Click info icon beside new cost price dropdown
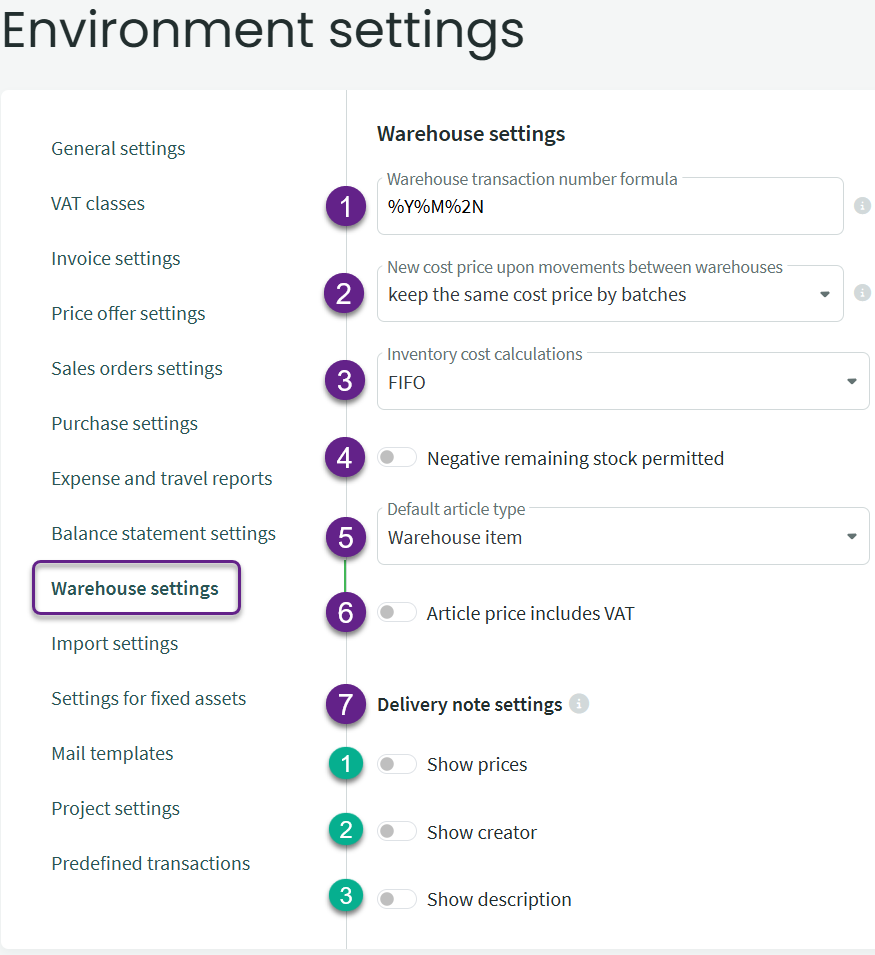Viewport: 875px width, 955px height. (x=862, y=293)
